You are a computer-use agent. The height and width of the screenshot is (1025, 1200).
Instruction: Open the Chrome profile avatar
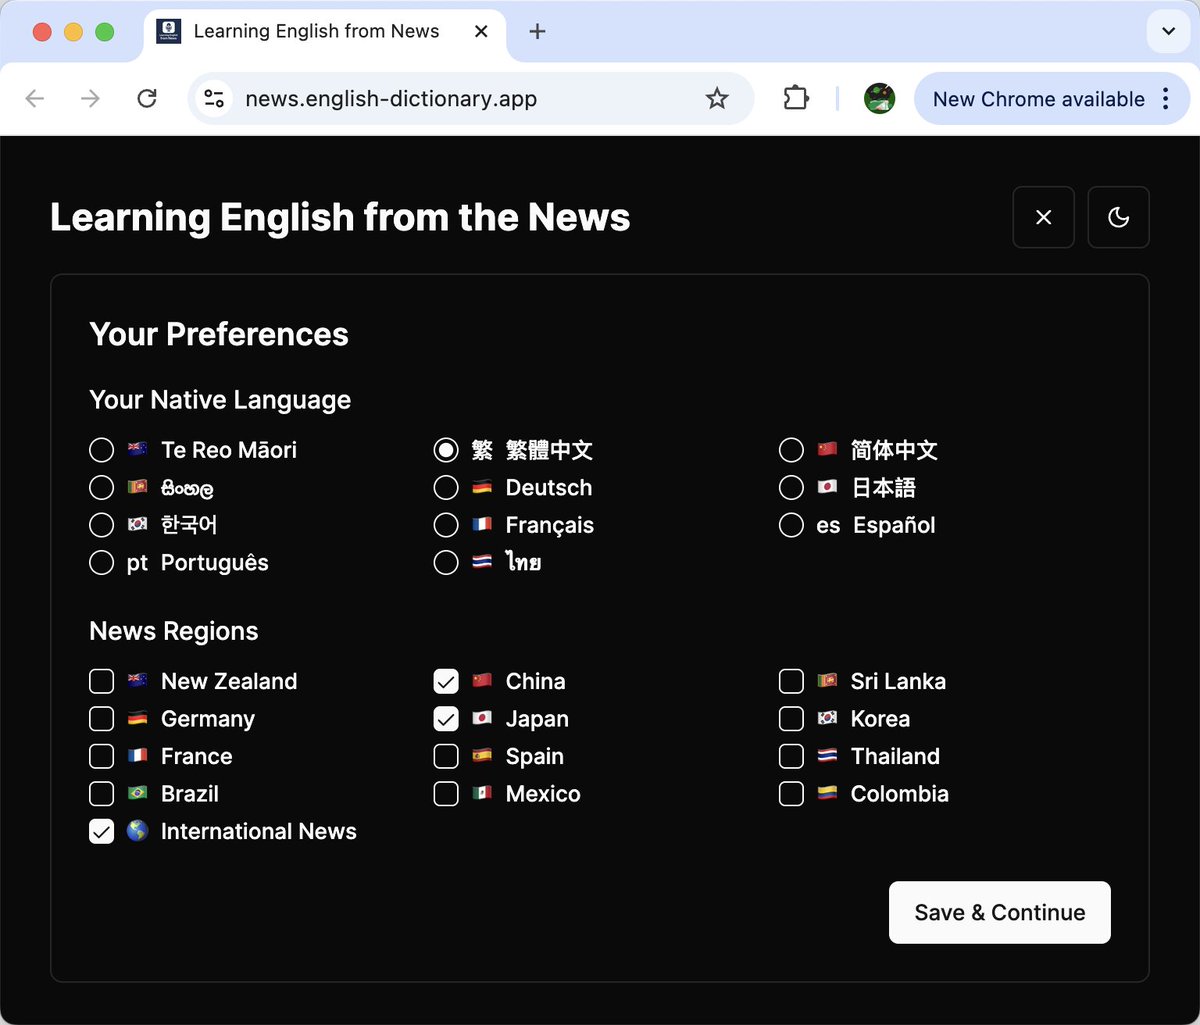point(879,98)
